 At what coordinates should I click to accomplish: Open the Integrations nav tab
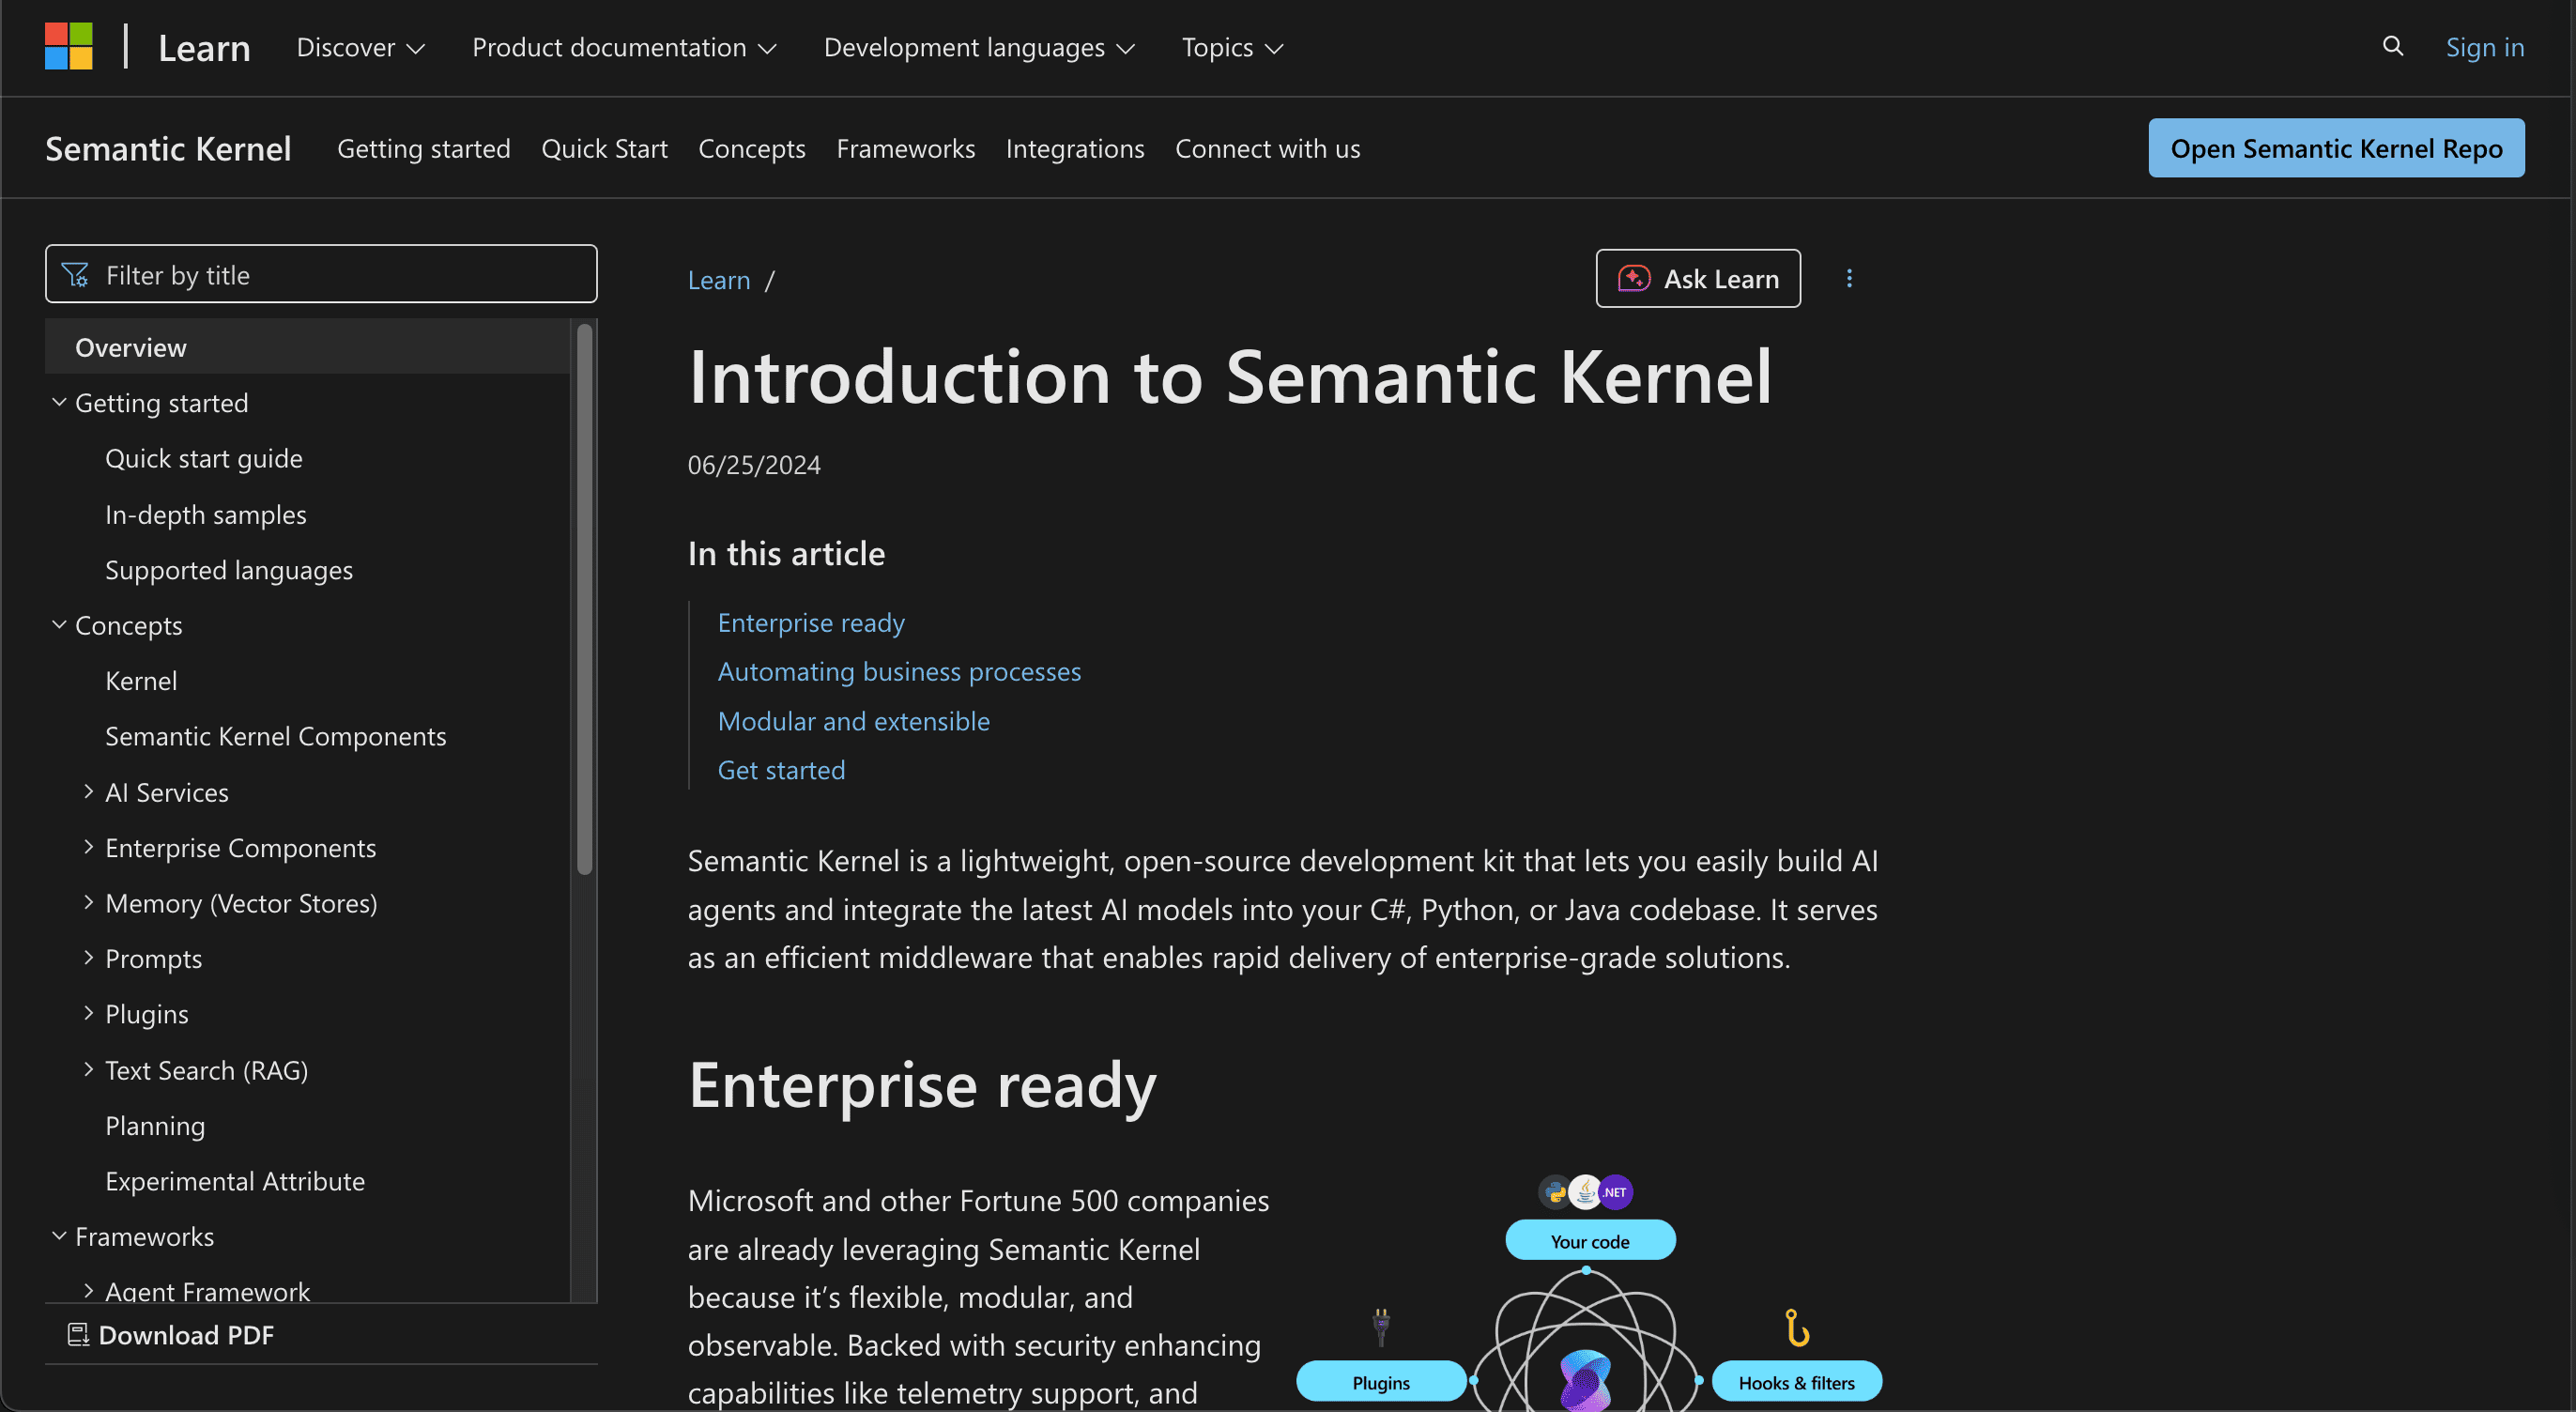(x=1075, y=148)
